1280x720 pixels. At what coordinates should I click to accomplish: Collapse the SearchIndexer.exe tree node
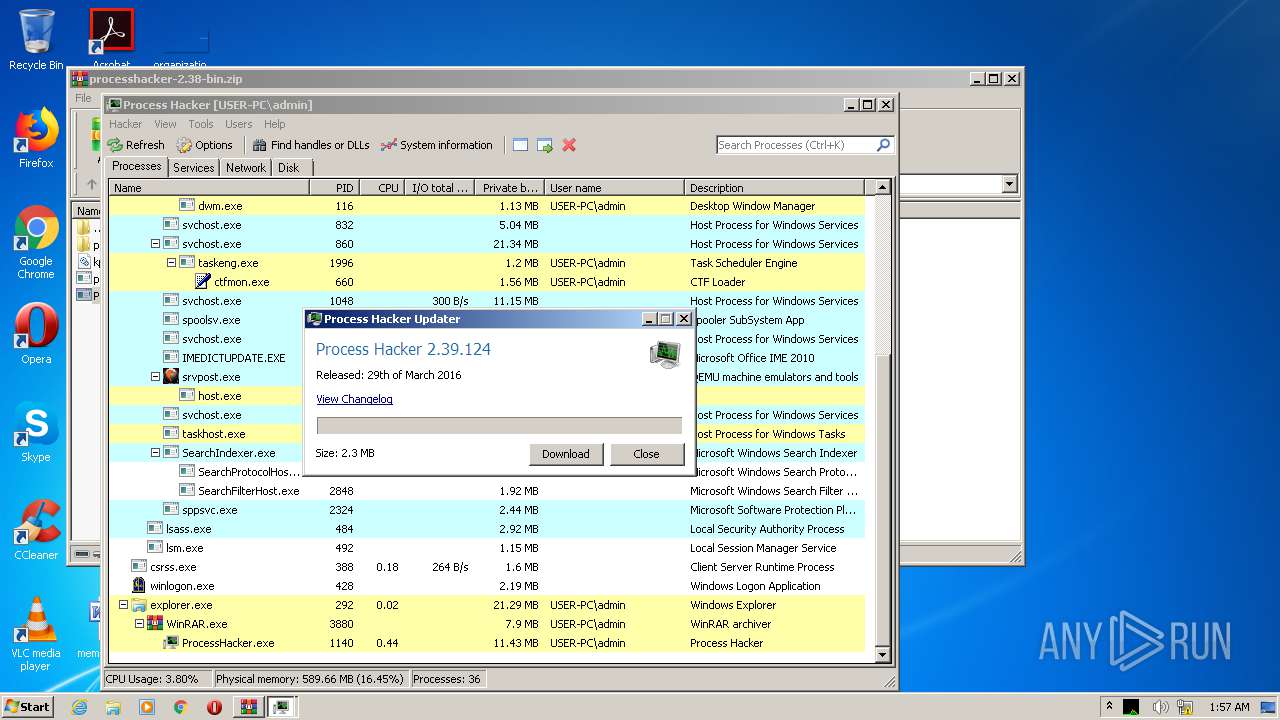[155, 453]
